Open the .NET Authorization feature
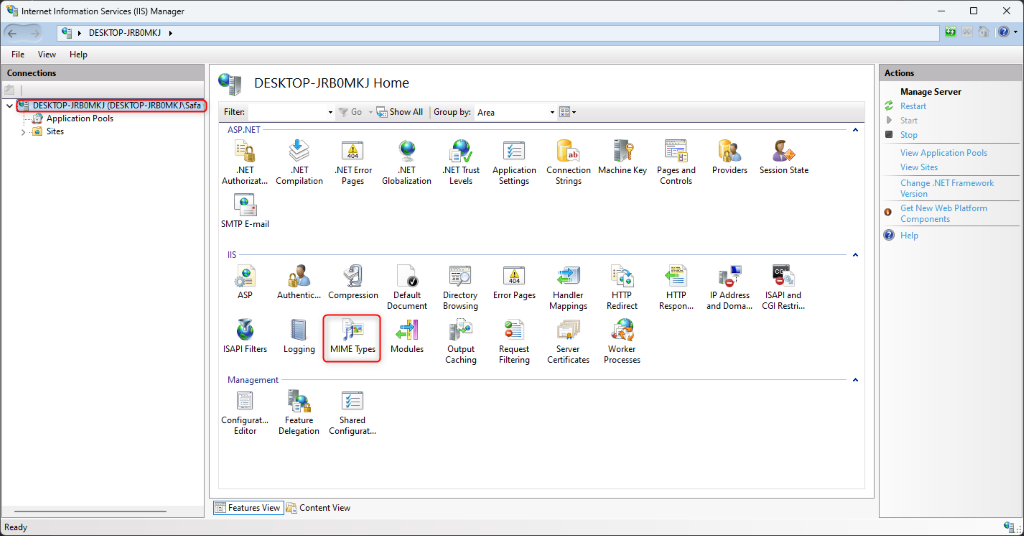This screenshot has width=1024, height=536. pos(245,163)
